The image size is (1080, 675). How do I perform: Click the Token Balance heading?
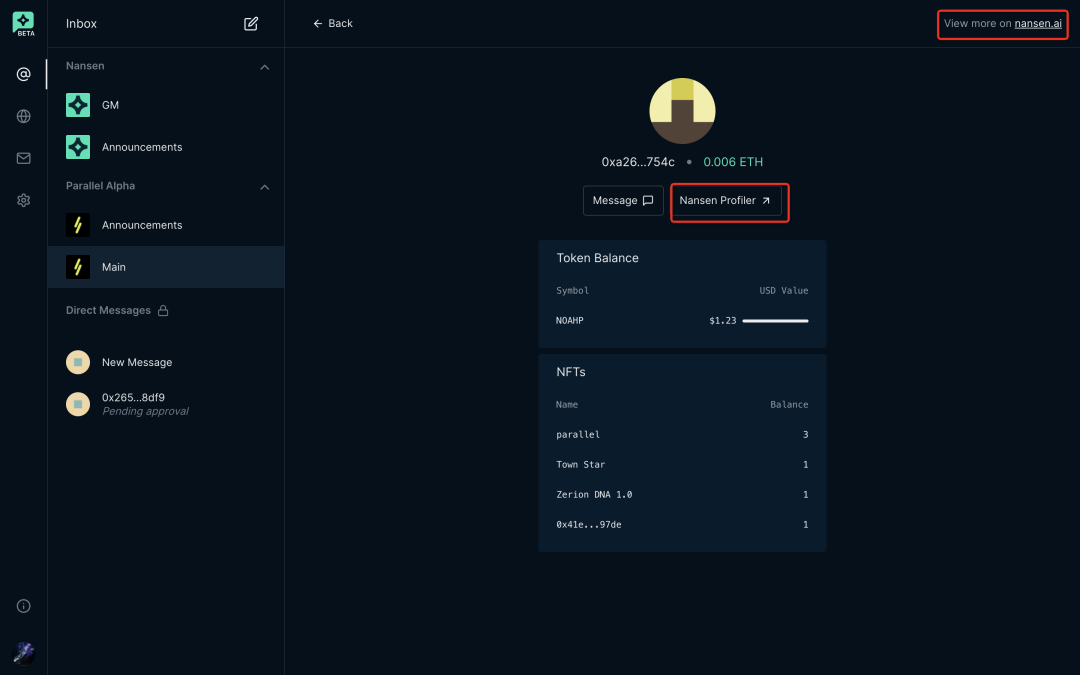coord(597,258)
